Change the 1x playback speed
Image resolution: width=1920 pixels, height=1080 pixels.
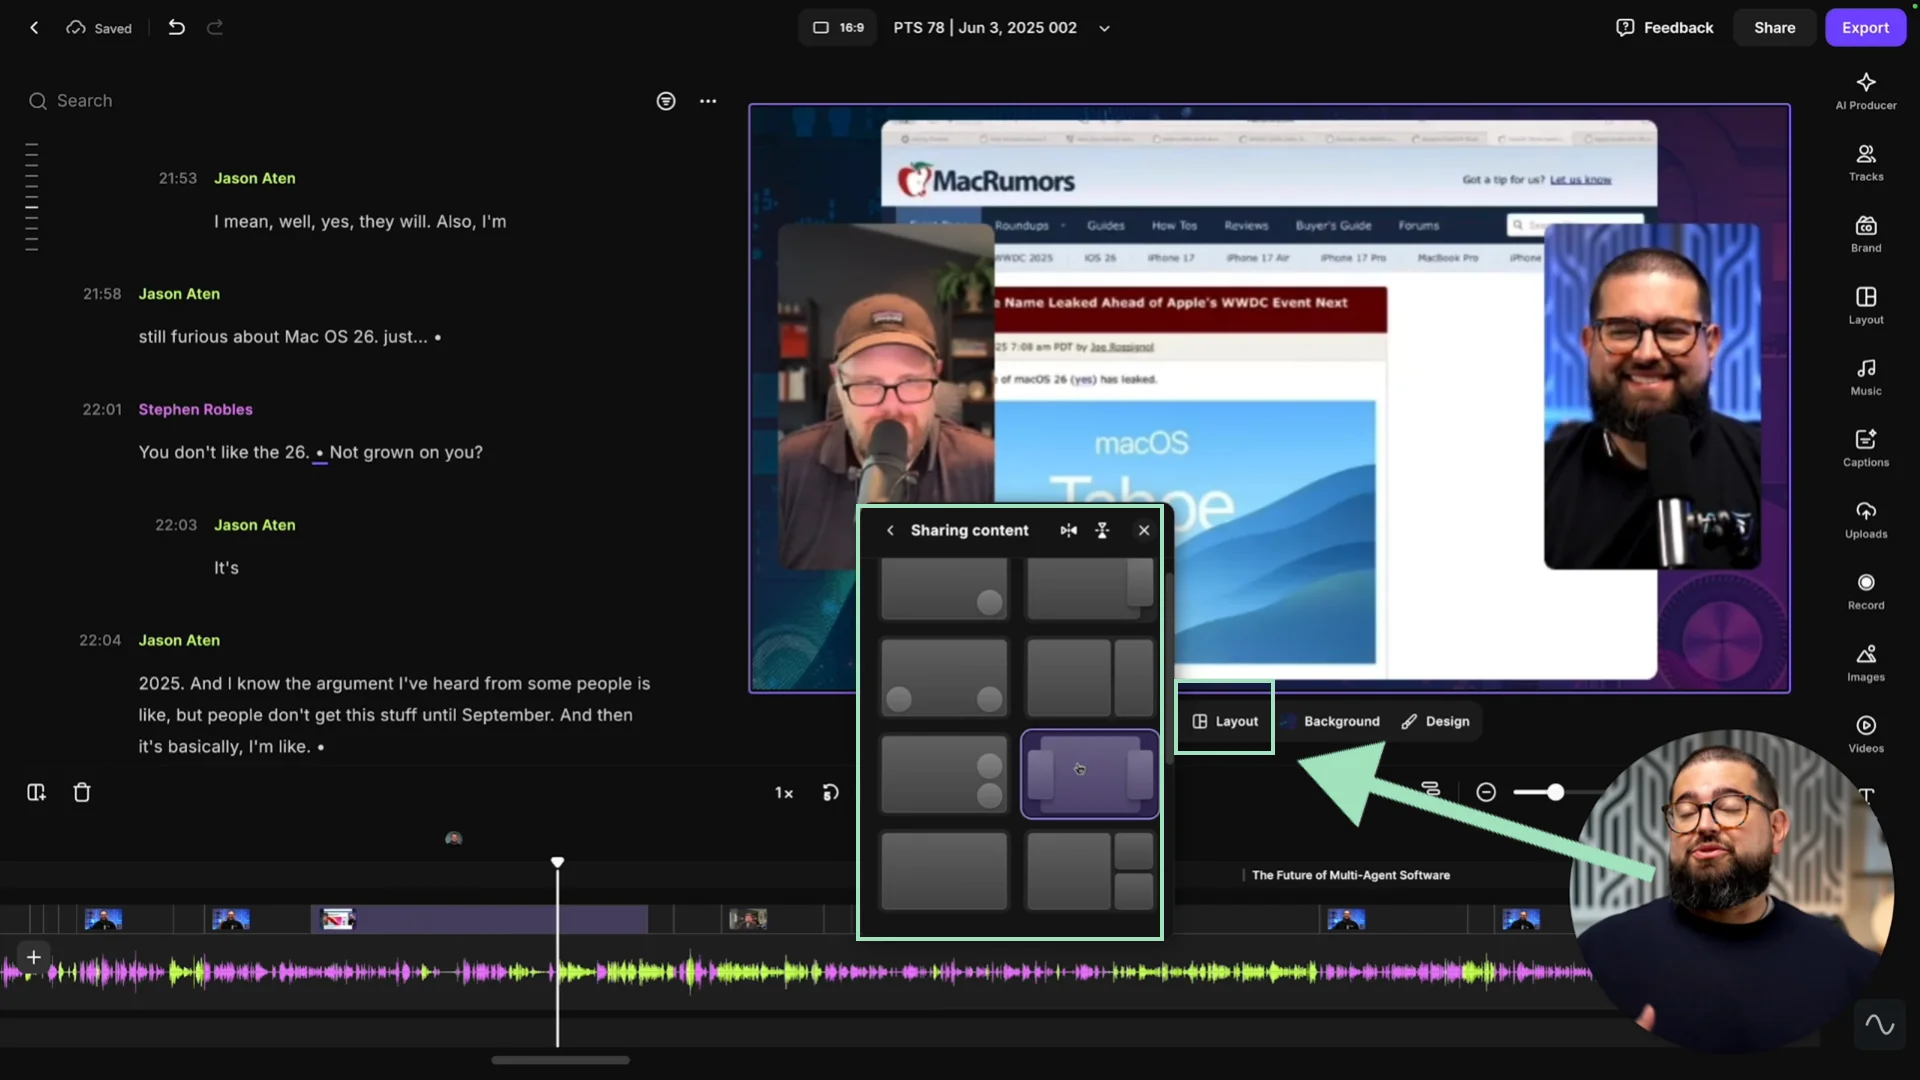click(784, 793)
